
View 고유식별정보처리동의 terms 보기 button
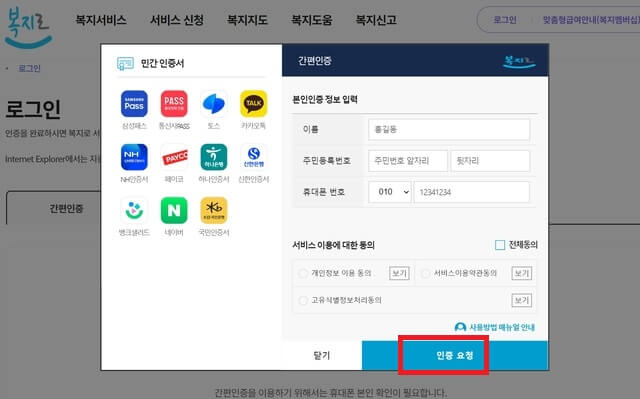coord(522,301)
